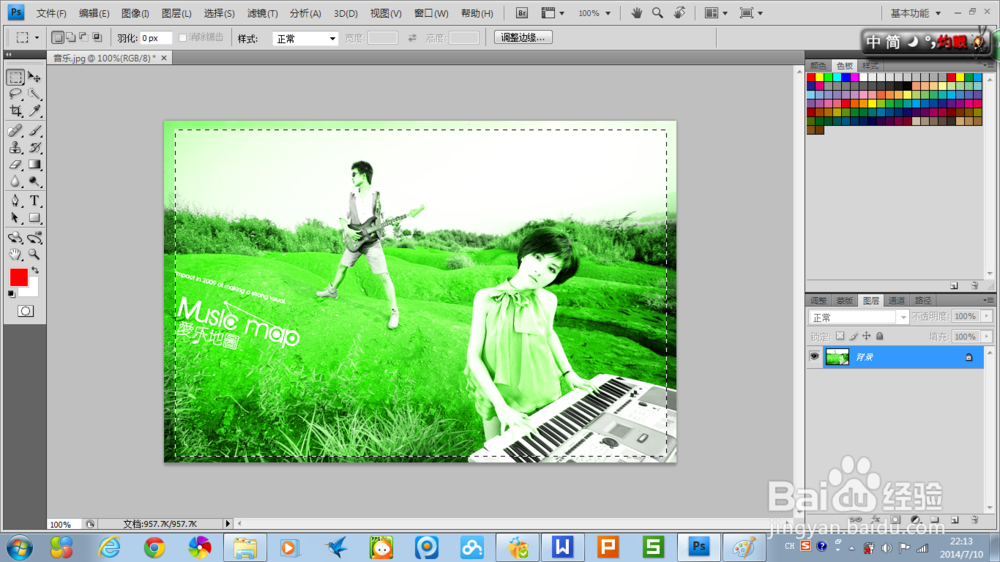Select the Clone Stamp tool
The image size is (1000, 562).
[x=15, y=147]
